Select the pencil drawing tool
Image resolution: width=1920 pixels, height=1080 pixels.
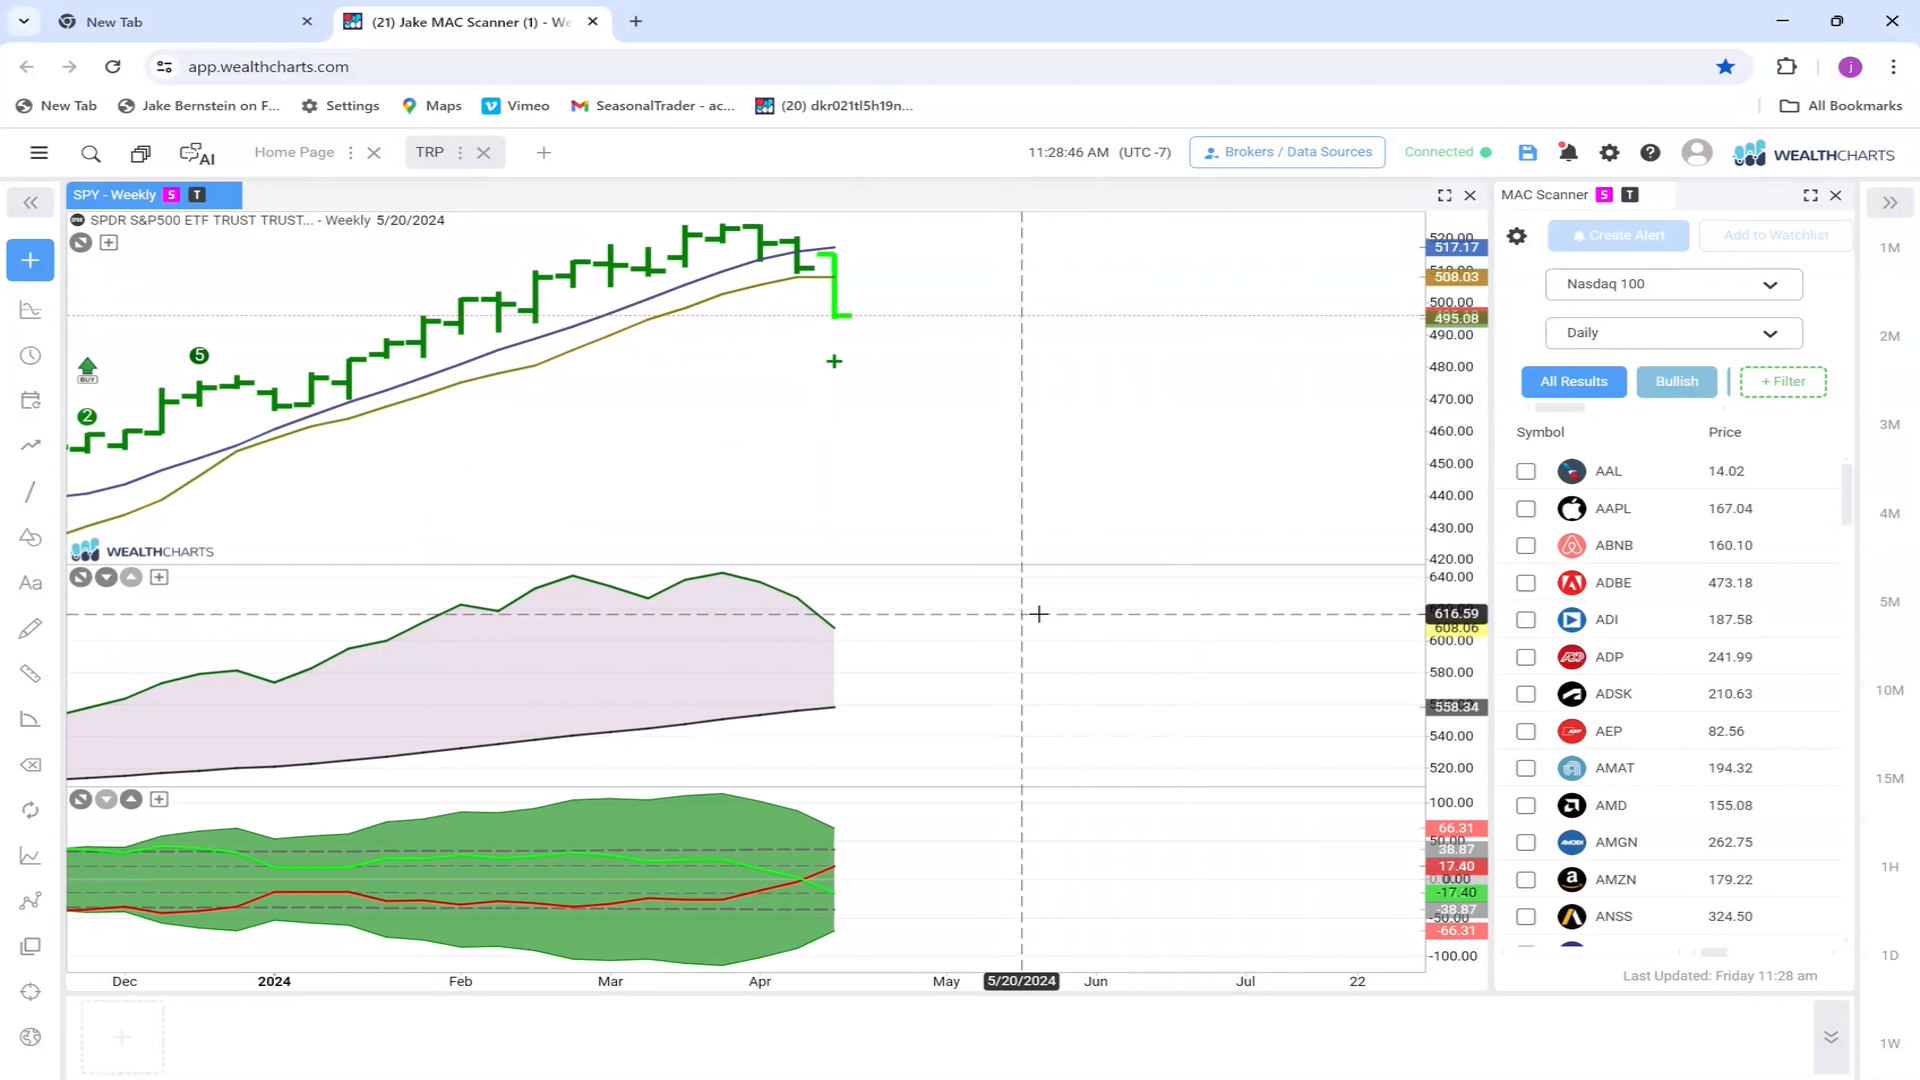pyautogui.click(x=30, y=628)
